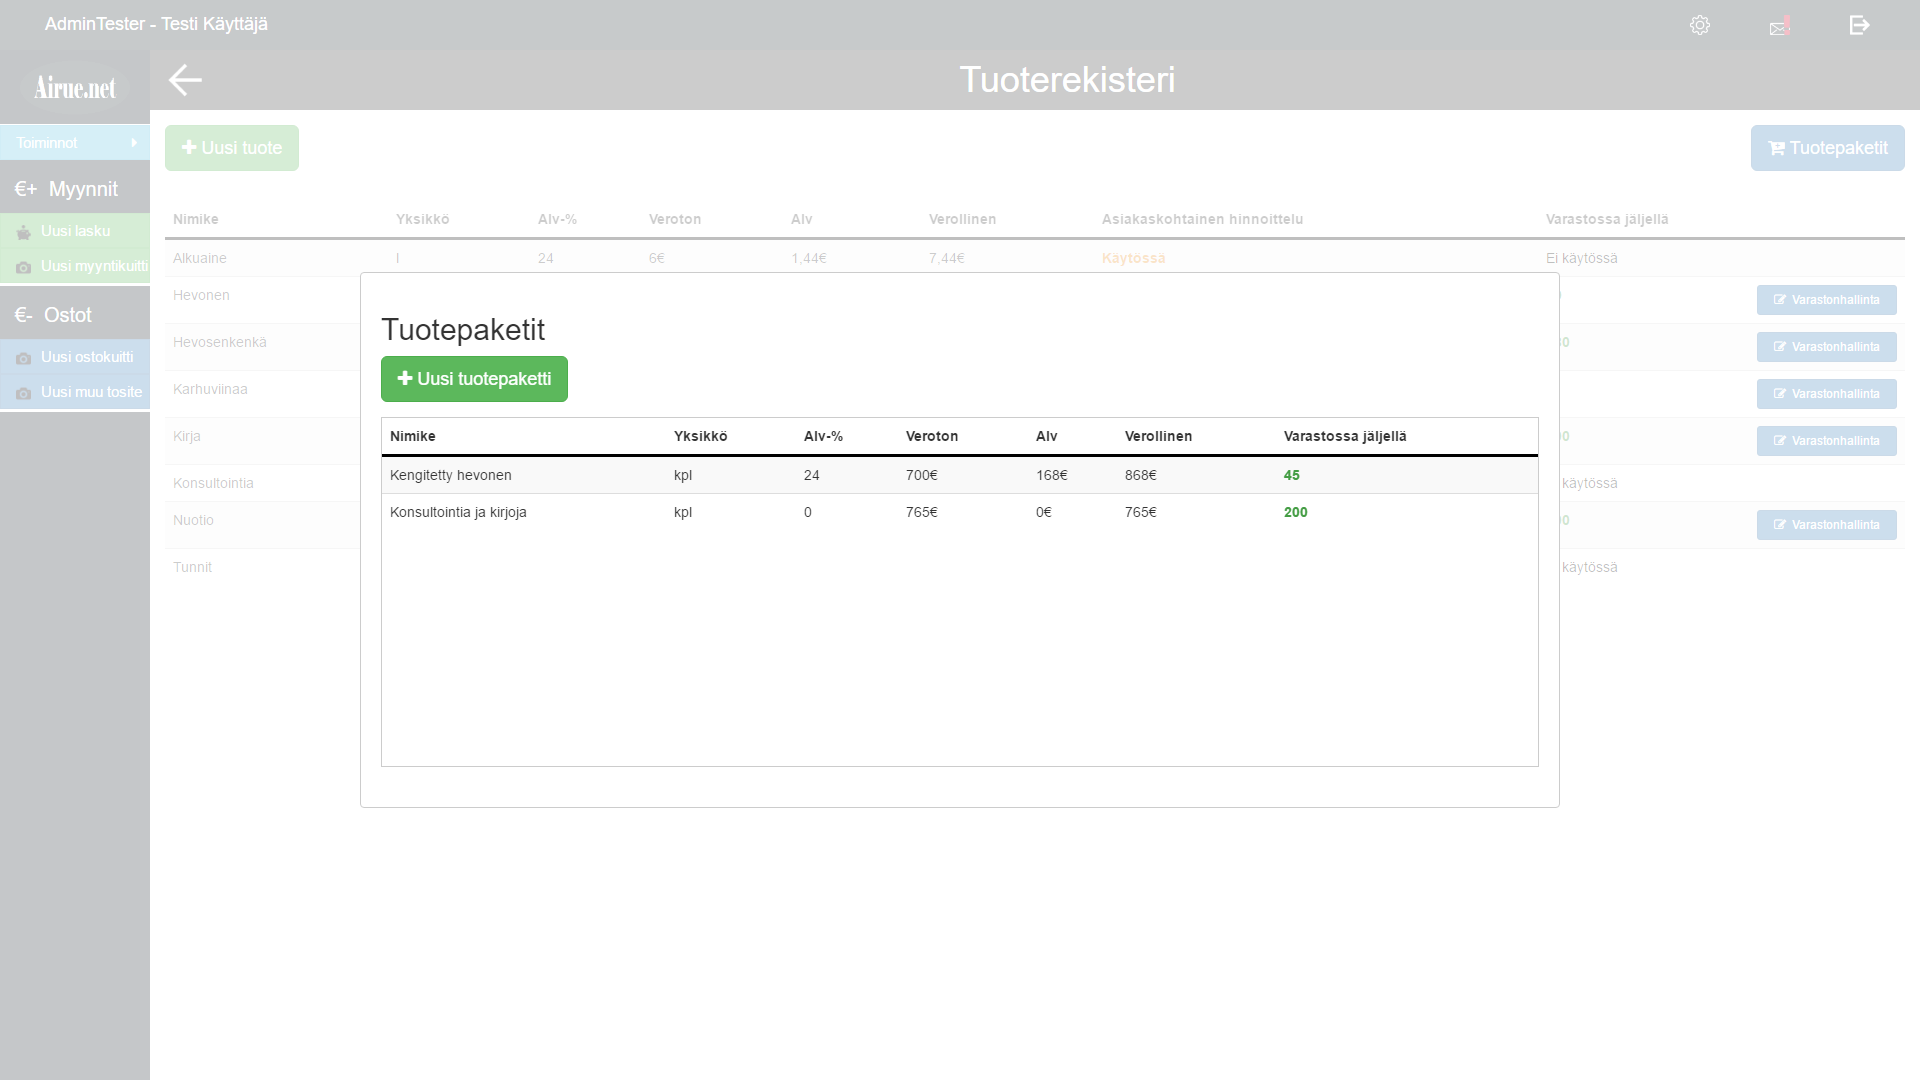Image resolution: width=1920 pixels, height=1080 pixels.
Task: Click the Käytössä pricing status for Alkuaine
Action: click(x=1134, y=258)
